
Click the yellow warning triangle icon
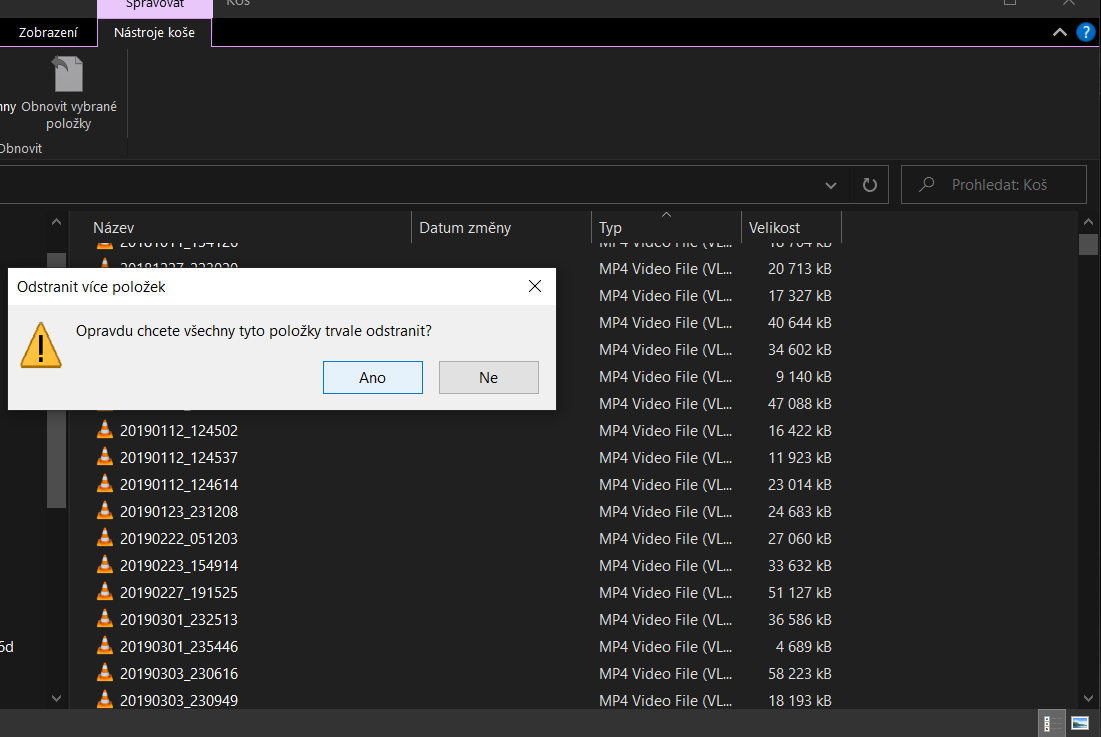41,345
